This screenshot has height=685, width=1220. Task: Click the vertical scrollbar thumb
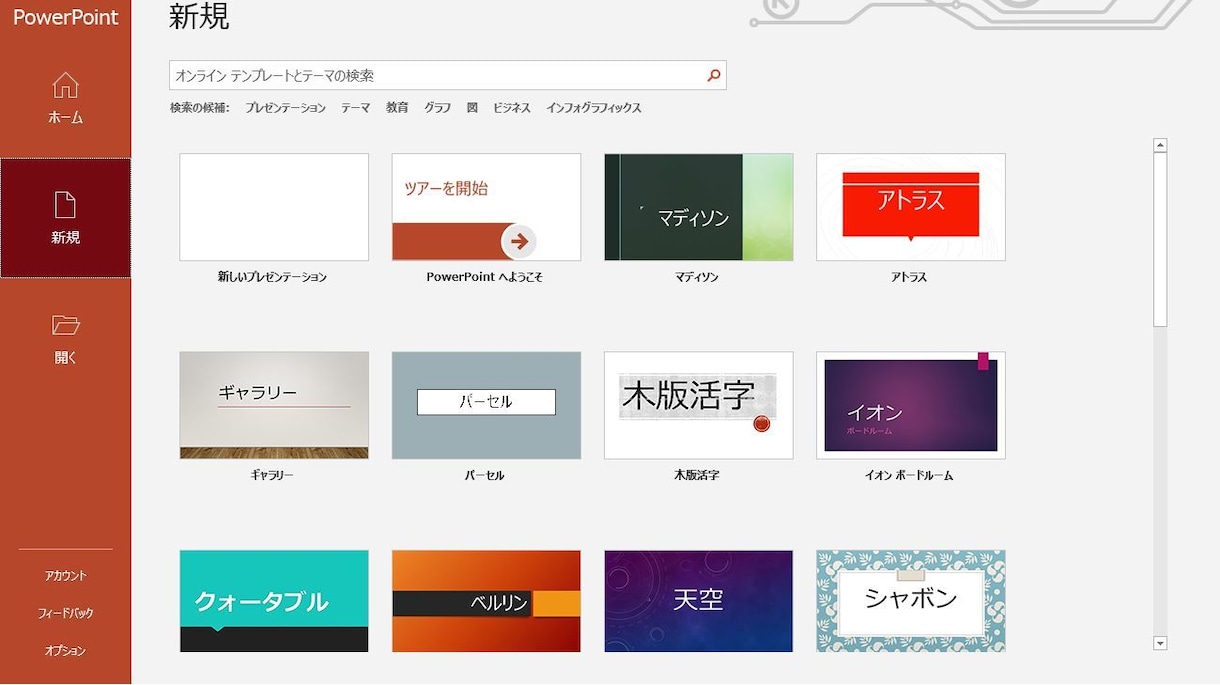(x=1160, y=239)
